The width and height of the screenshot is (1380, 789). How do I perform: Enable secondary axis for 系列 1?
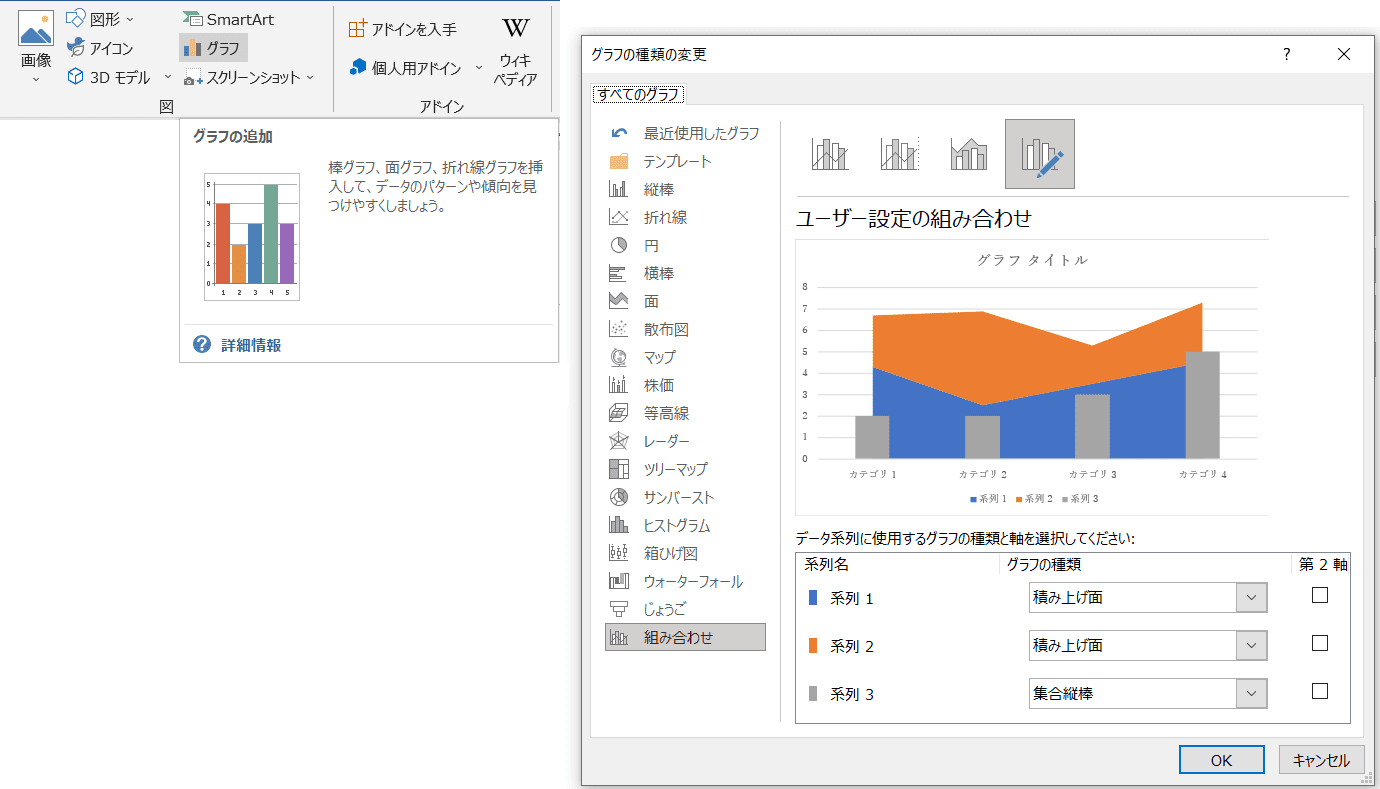point(1319,595)
